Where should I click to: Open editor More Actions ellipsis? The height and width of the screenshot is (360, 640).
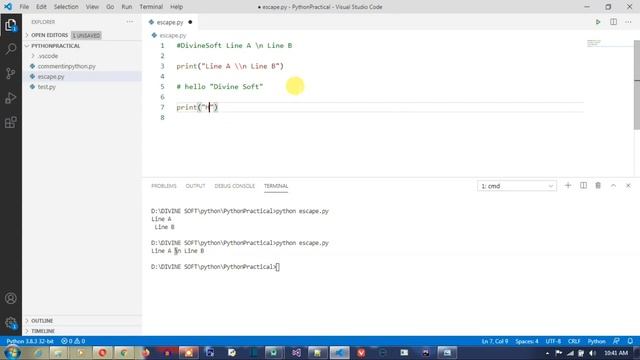[x=628, y=22]
